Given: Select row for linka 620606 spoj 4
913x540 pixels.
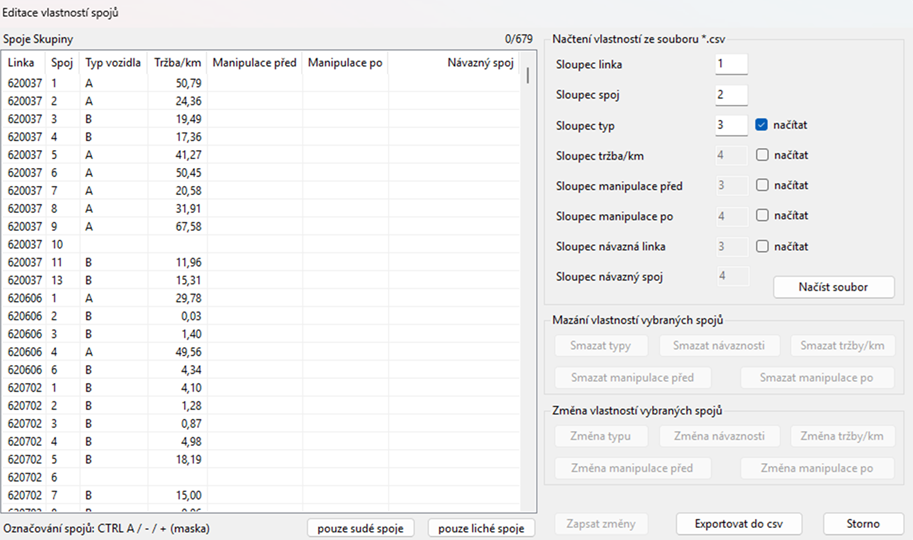Looking at the screenshot, I should (100, 352).
